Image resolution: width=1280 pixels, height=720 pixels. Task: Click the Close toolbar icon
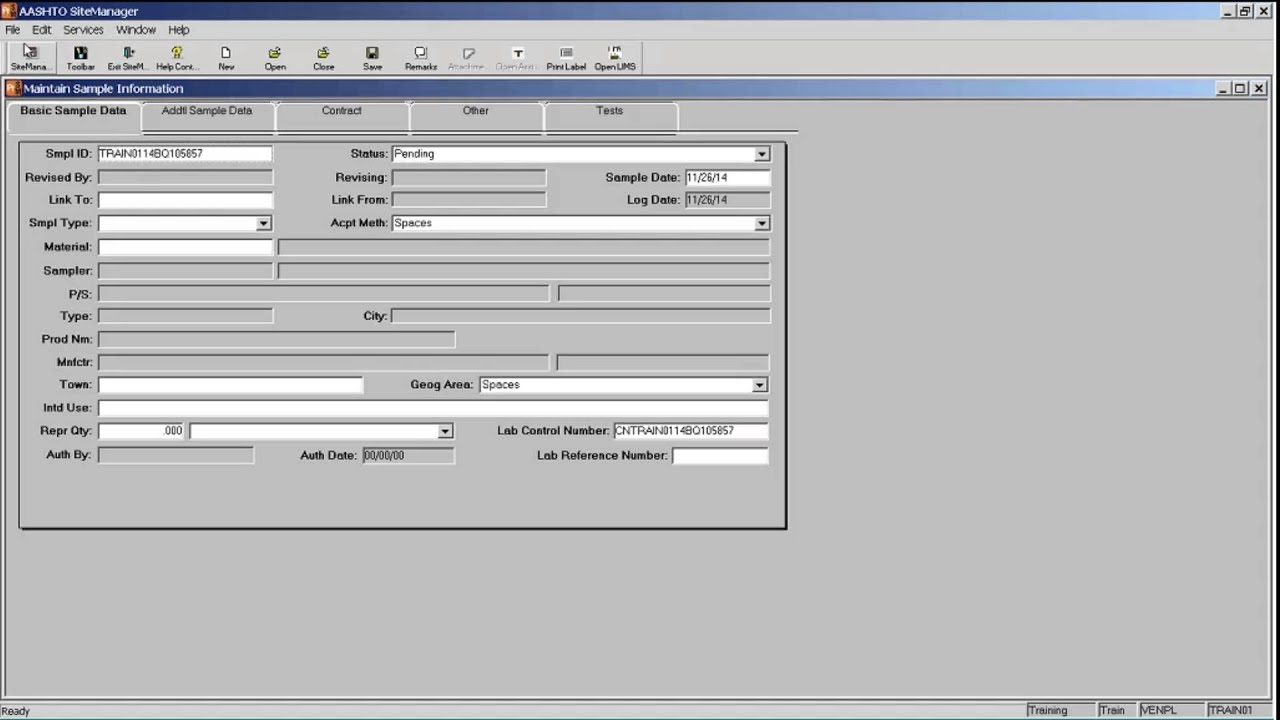tap(323, 58)
